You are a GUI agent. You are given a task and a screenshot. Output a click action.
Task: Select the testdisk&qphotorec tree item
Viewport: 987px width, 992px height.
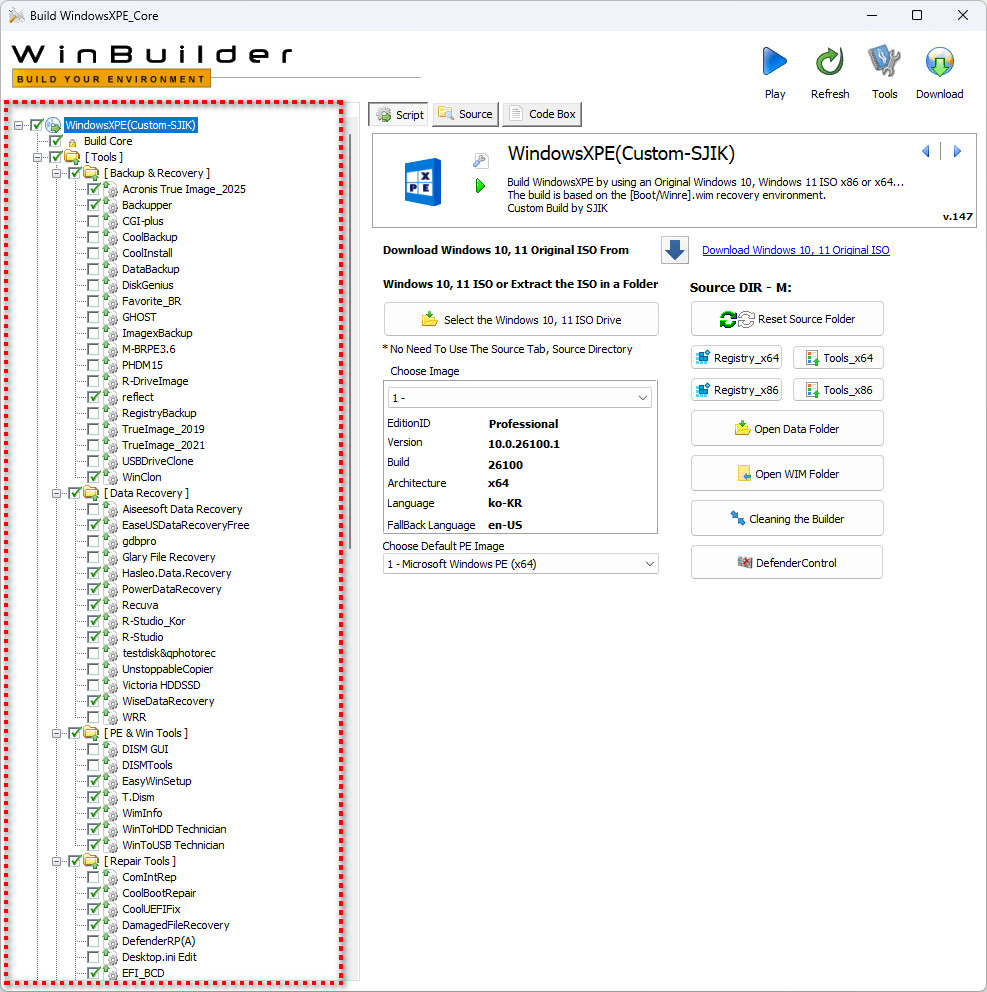click(169, 654)
